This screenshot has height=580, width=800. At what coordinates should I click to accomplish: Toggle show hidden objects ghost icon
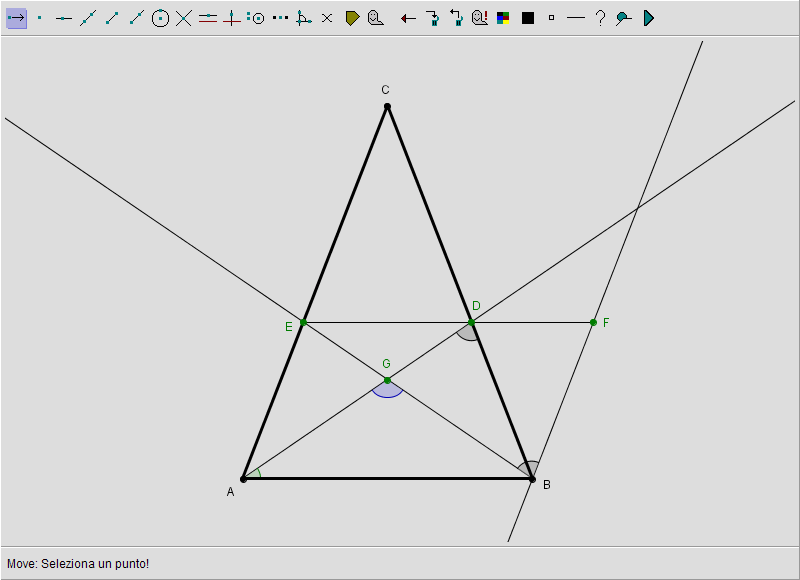tap(480, 18)
